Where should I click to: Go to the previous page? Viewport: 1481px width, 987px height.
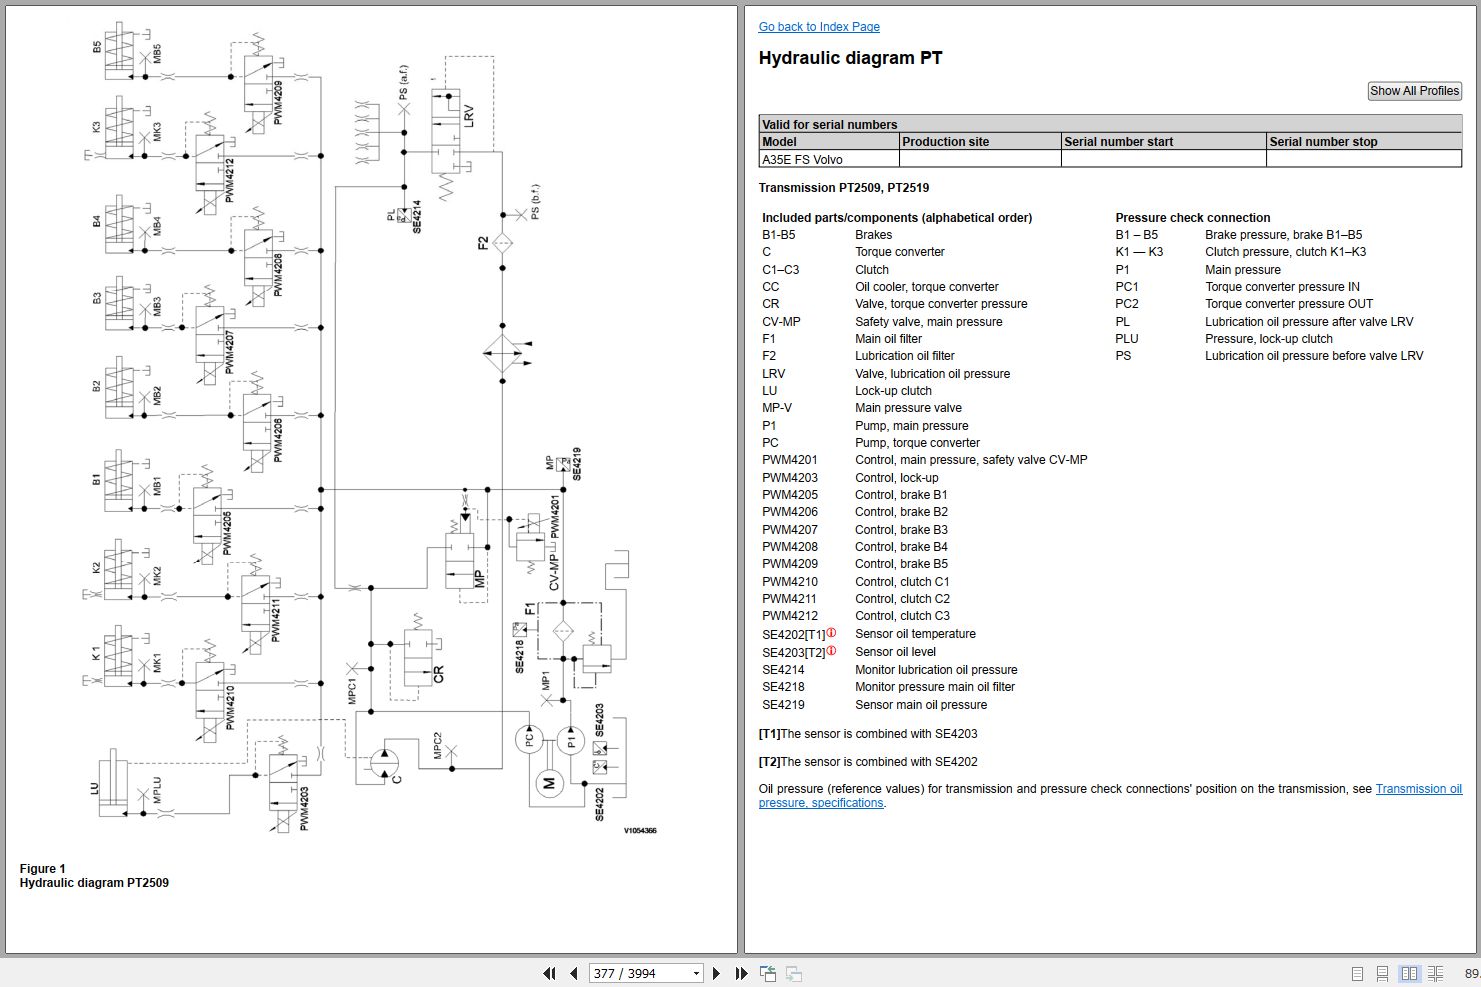pos(574,973)
